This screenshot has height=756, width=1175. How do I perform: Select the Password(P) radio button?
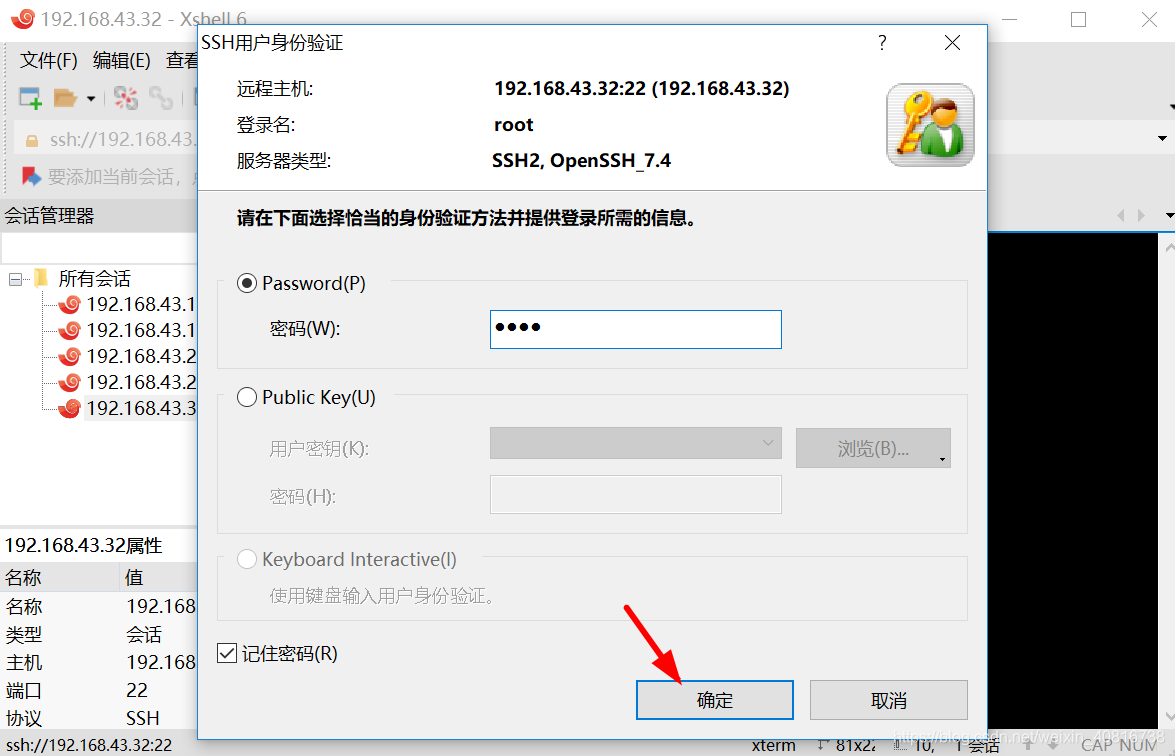[247, 283]
